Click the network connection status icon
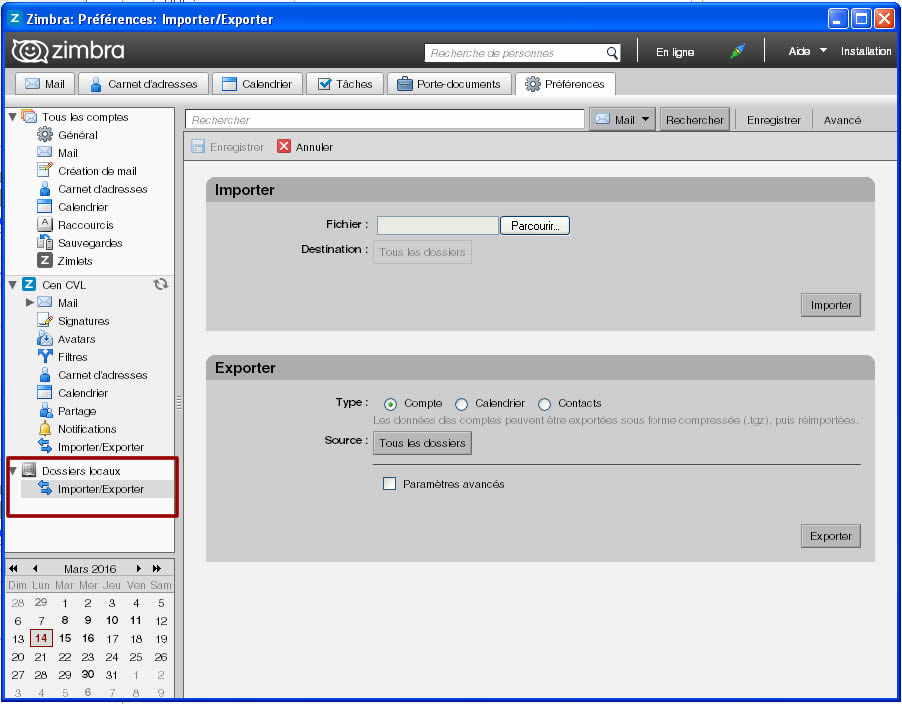 point(738,52)
